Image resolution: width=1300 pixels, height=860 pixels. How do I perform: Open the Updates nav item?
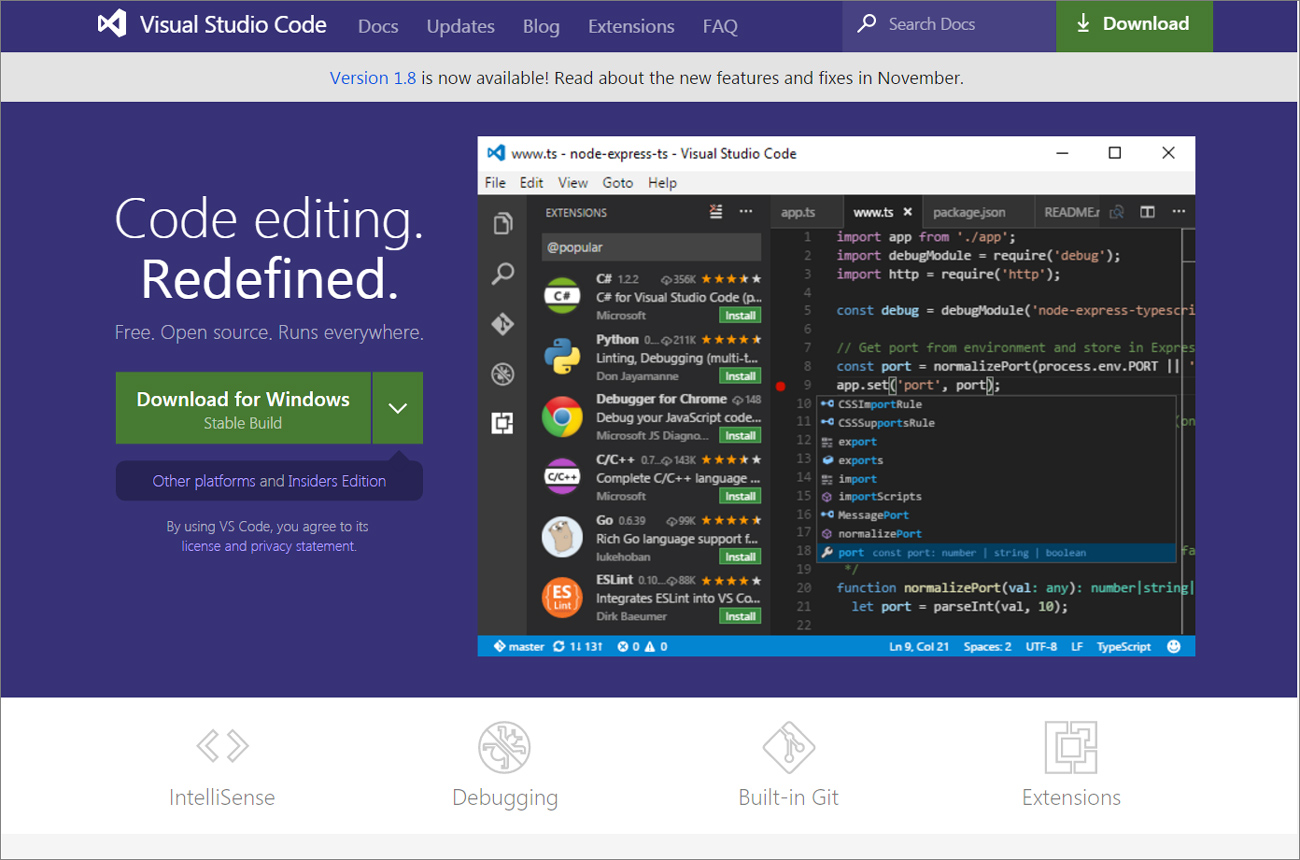click(460, 27)
